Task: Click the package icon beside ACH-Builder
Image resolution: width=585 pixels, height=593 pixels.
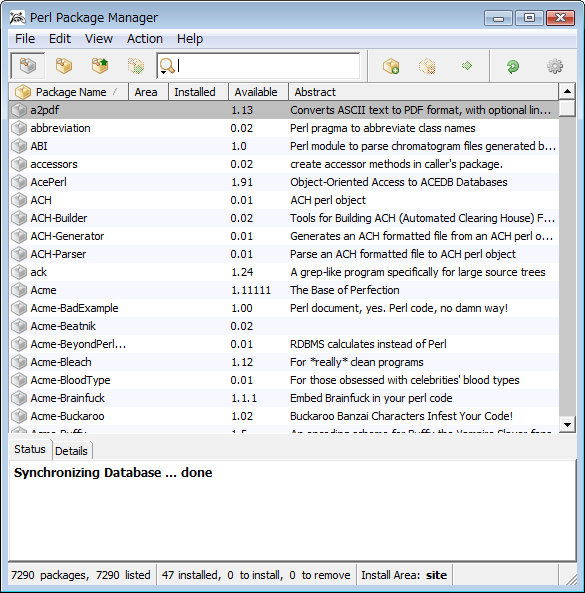Action: pos(19,218)
